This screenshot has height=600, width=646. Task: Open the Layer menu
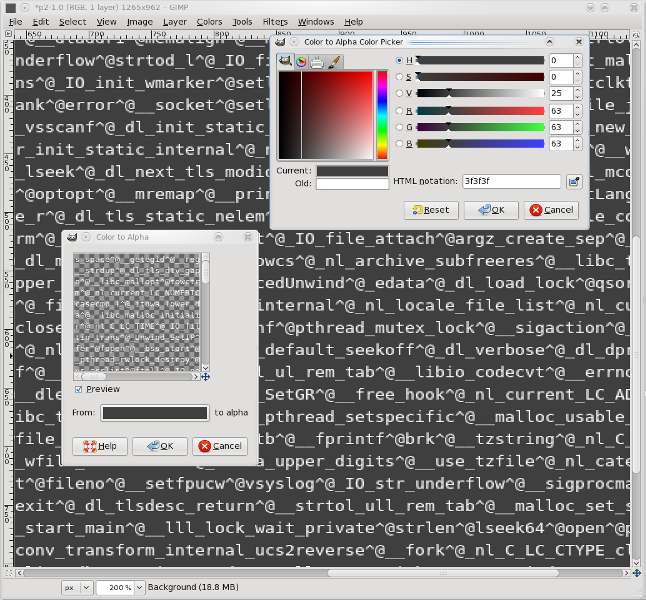click(174, 21)
